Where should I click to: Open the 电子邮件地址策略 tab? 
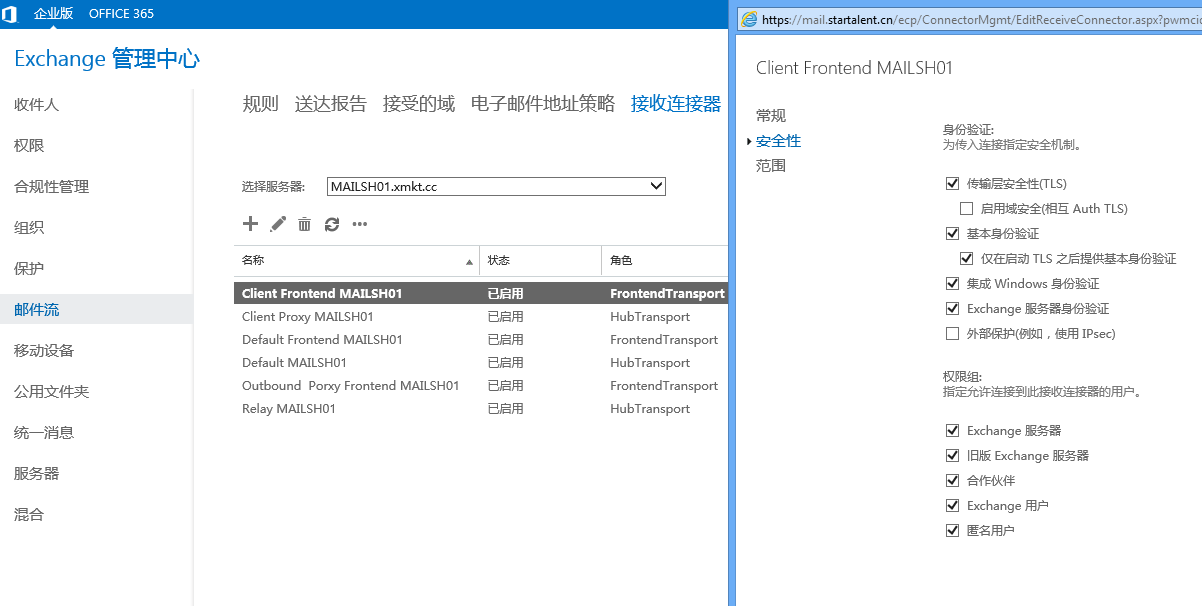[543, 104]
